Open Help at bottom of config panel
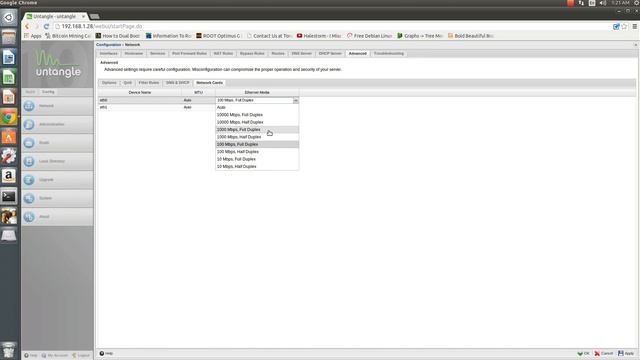Screen dimensions: 640x360 [x=106, y=353]
